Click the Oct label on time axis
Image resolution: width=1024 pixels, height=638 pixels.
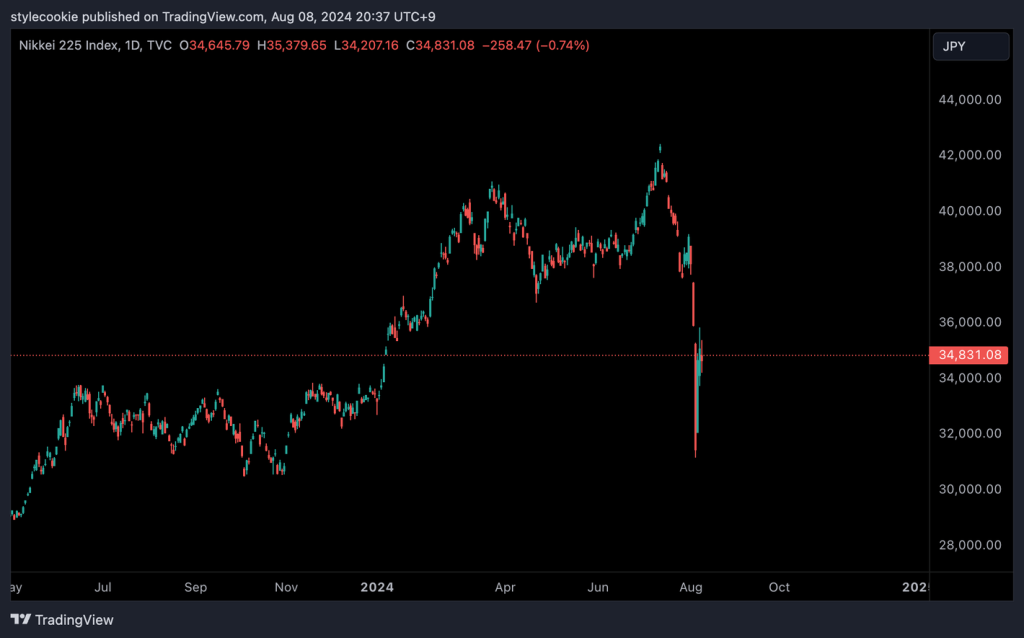(x=779, y=587)
